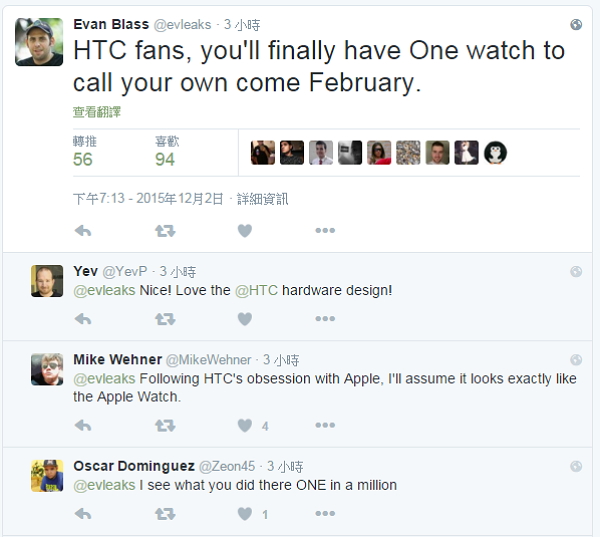
Task: Open the 詳細資訊 details link
Action: tap(263, 199)
